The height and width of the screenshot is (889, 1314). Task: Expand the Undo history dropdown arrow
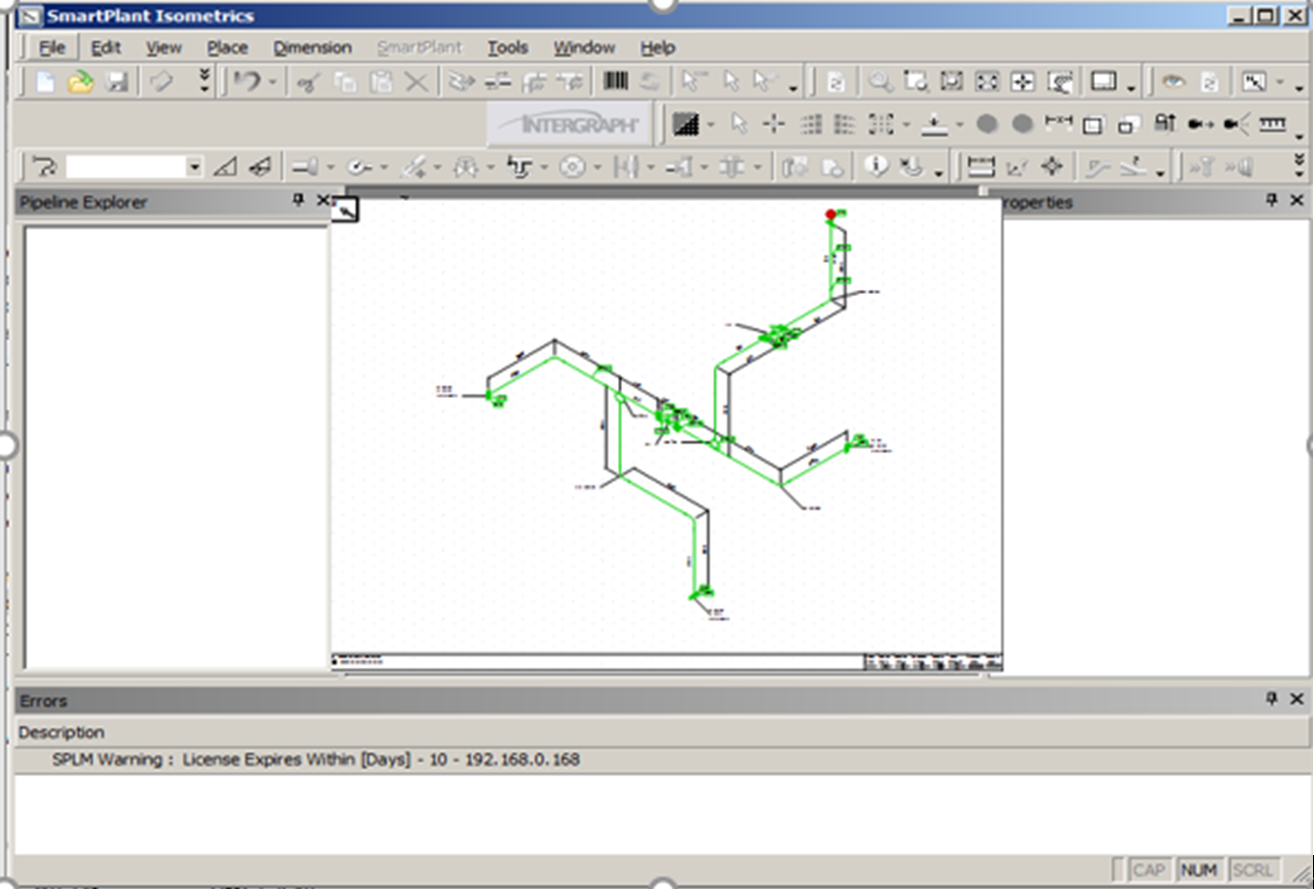(x=273, y=83)
